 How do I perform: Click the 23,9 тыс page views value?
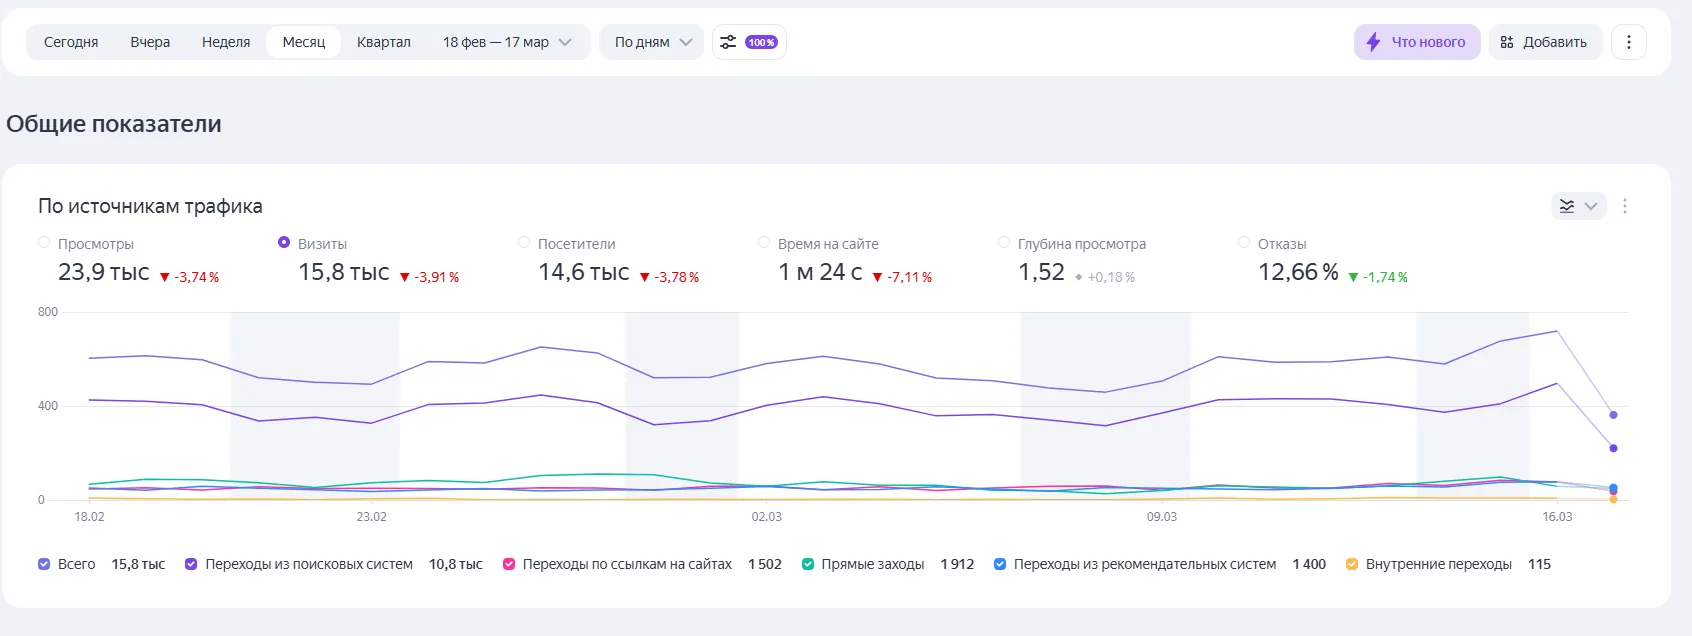[x=104, y=272]
